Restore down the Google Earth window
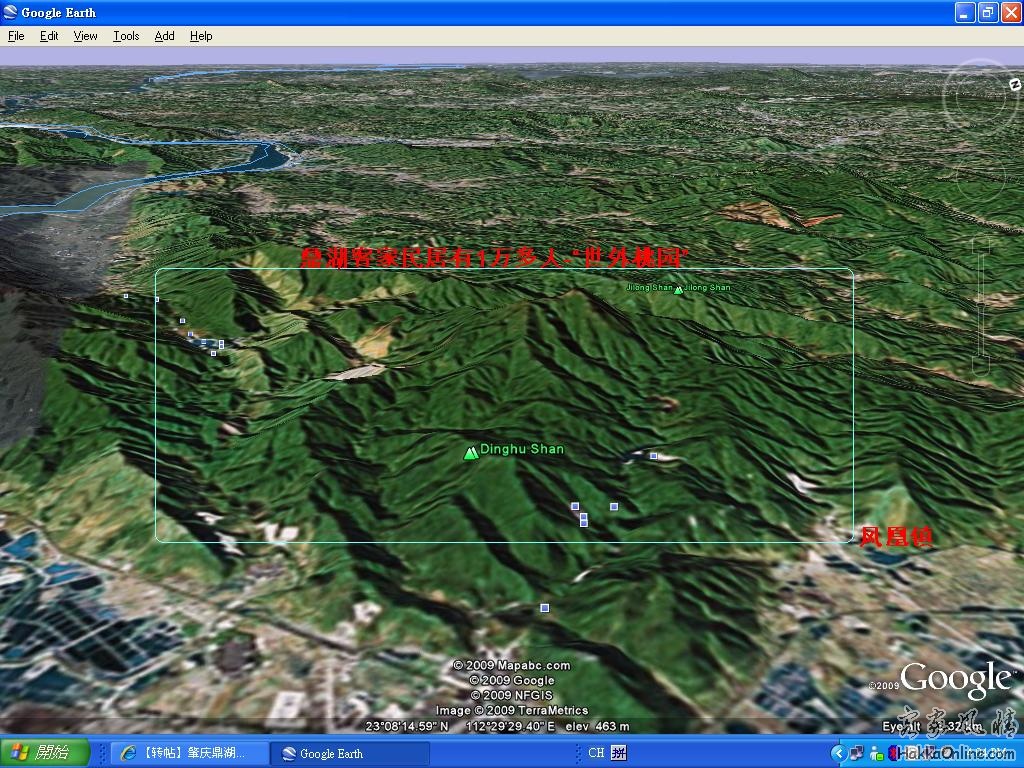Viewport: 1024px width, 768px height. (x=988, y=12)
